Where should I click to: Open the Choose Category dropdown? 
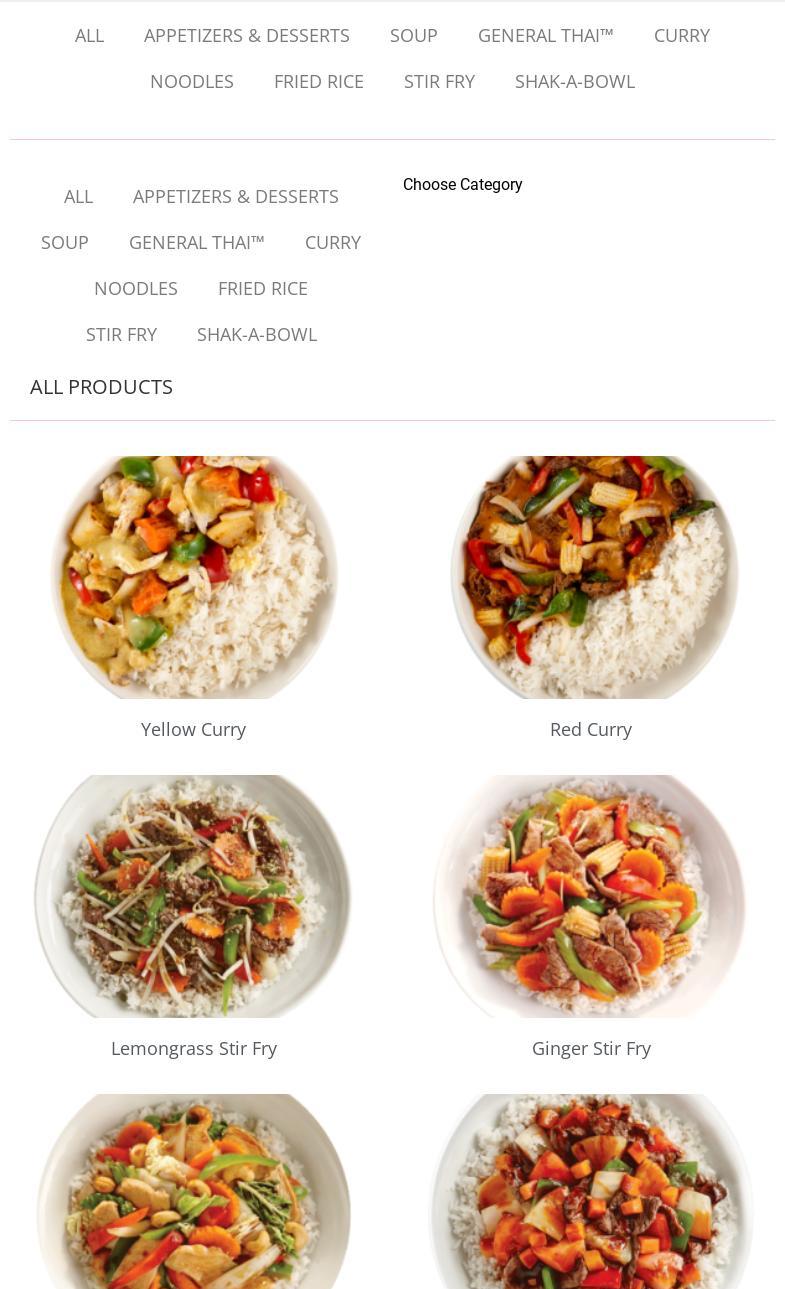coord(463,185)
